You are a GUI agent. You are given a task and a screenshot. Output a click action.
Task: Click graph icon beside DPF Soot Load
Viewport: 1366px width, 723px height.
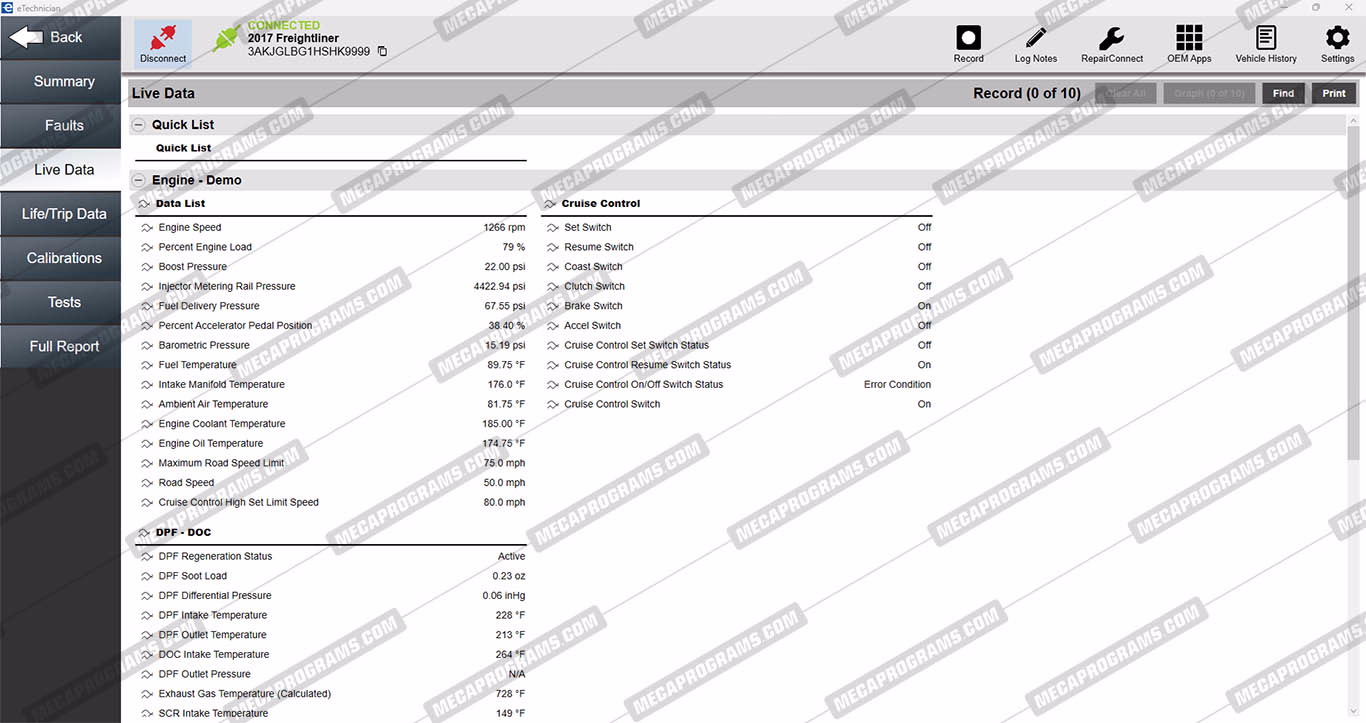click(147, 576)
